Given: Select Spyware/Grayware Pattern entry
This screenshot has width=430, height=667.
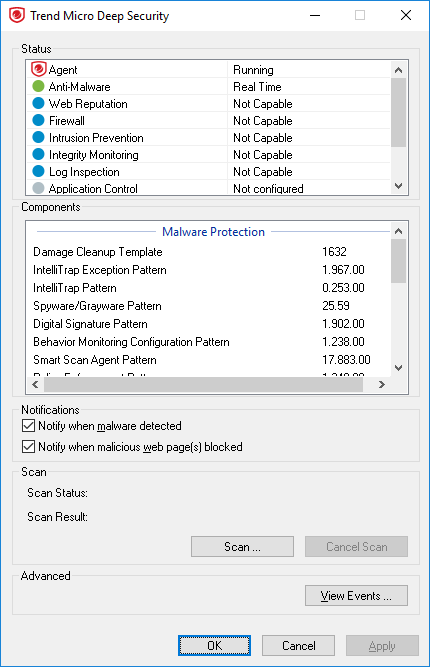Looking at the screenshot, I should point(97,306).
